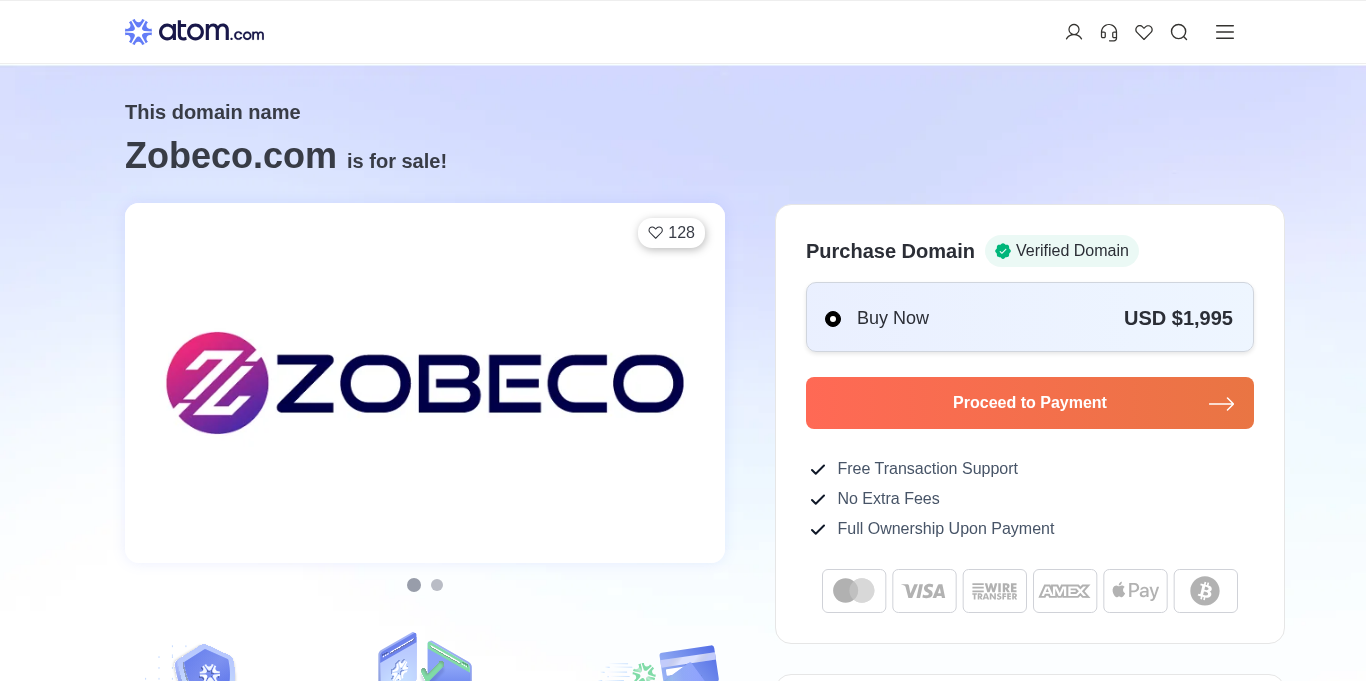1366x681 pixels.
Task: Click the search magnifier icon
Action: pos(1179,32)
